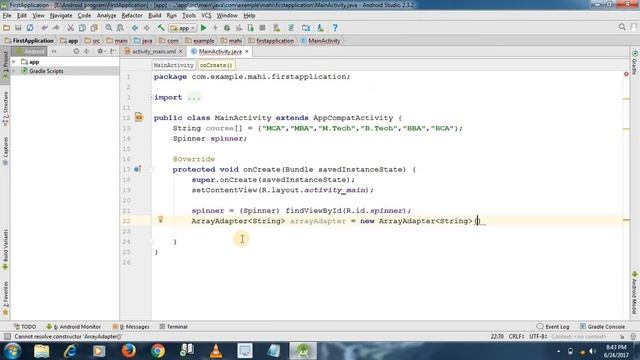This screenshot has height=360, width=640.
Task: Open the Terminal tool window
Action: point(173,327)
